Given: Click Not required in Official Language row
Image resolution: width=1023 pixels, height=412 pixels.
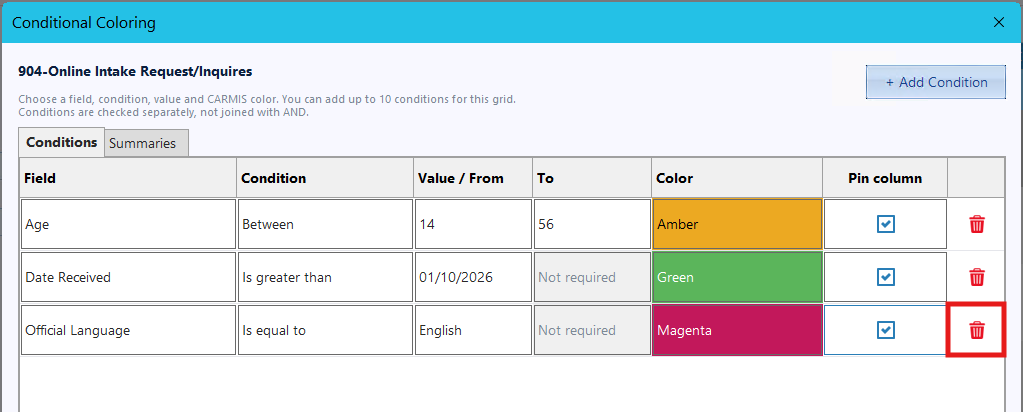Looking at the screenshot, I should pos(592,330).
